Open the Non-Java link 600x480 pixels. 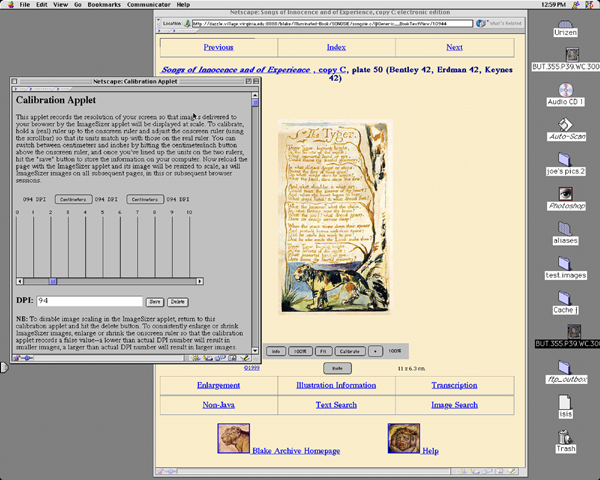pos(218,405)
